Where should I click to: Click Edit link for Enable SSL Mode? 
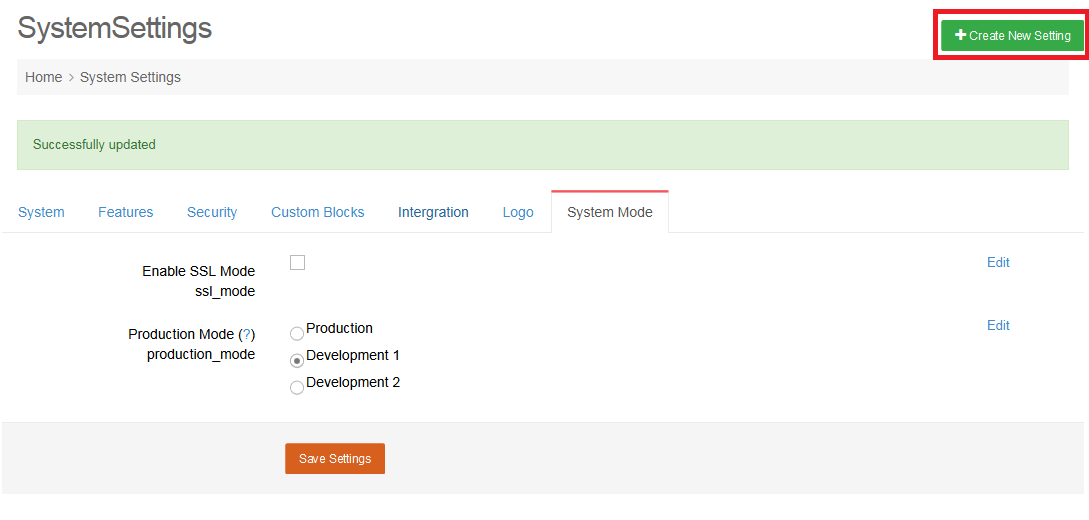(x=998, y=263)
